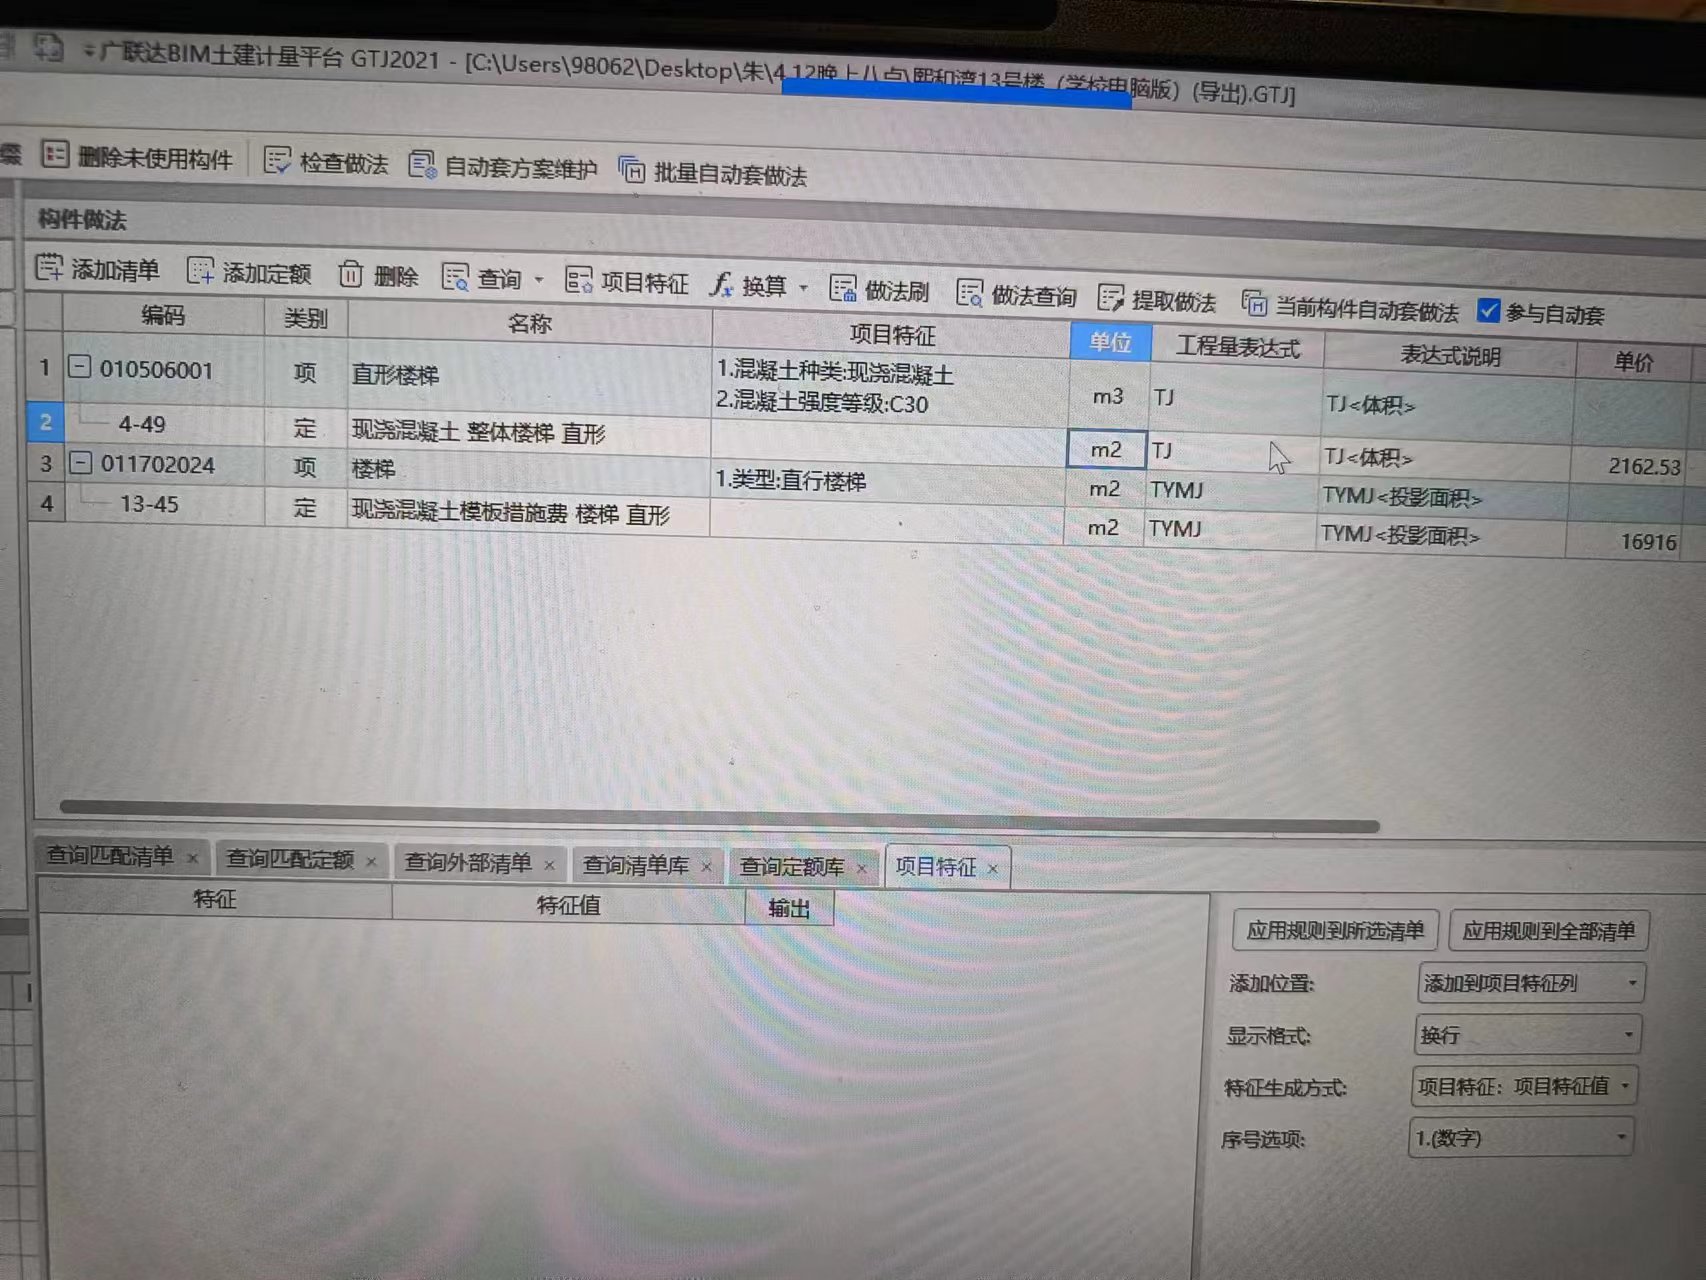Viewport: 1706px width, 1280px height.
Task: Click 应用规则到全部清单 button
Action: click(x=1548, y=931)
